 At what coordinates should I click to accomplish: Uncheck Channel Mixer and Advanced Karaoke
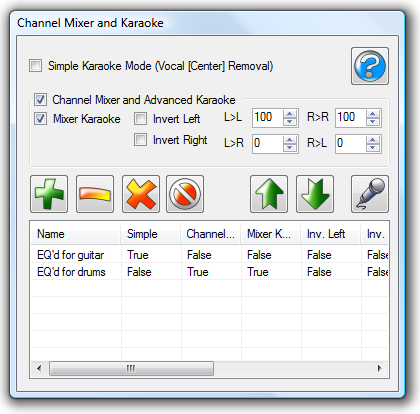point(40,100)
